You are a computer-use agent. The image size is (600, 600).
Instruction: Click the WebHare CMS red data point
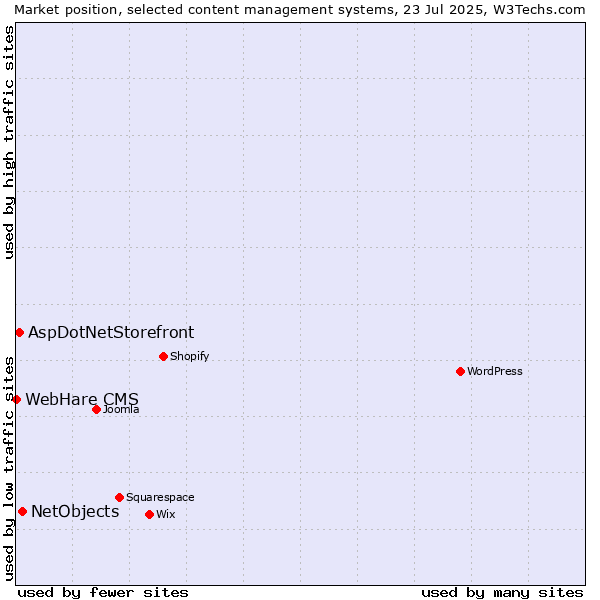point(16,400)
